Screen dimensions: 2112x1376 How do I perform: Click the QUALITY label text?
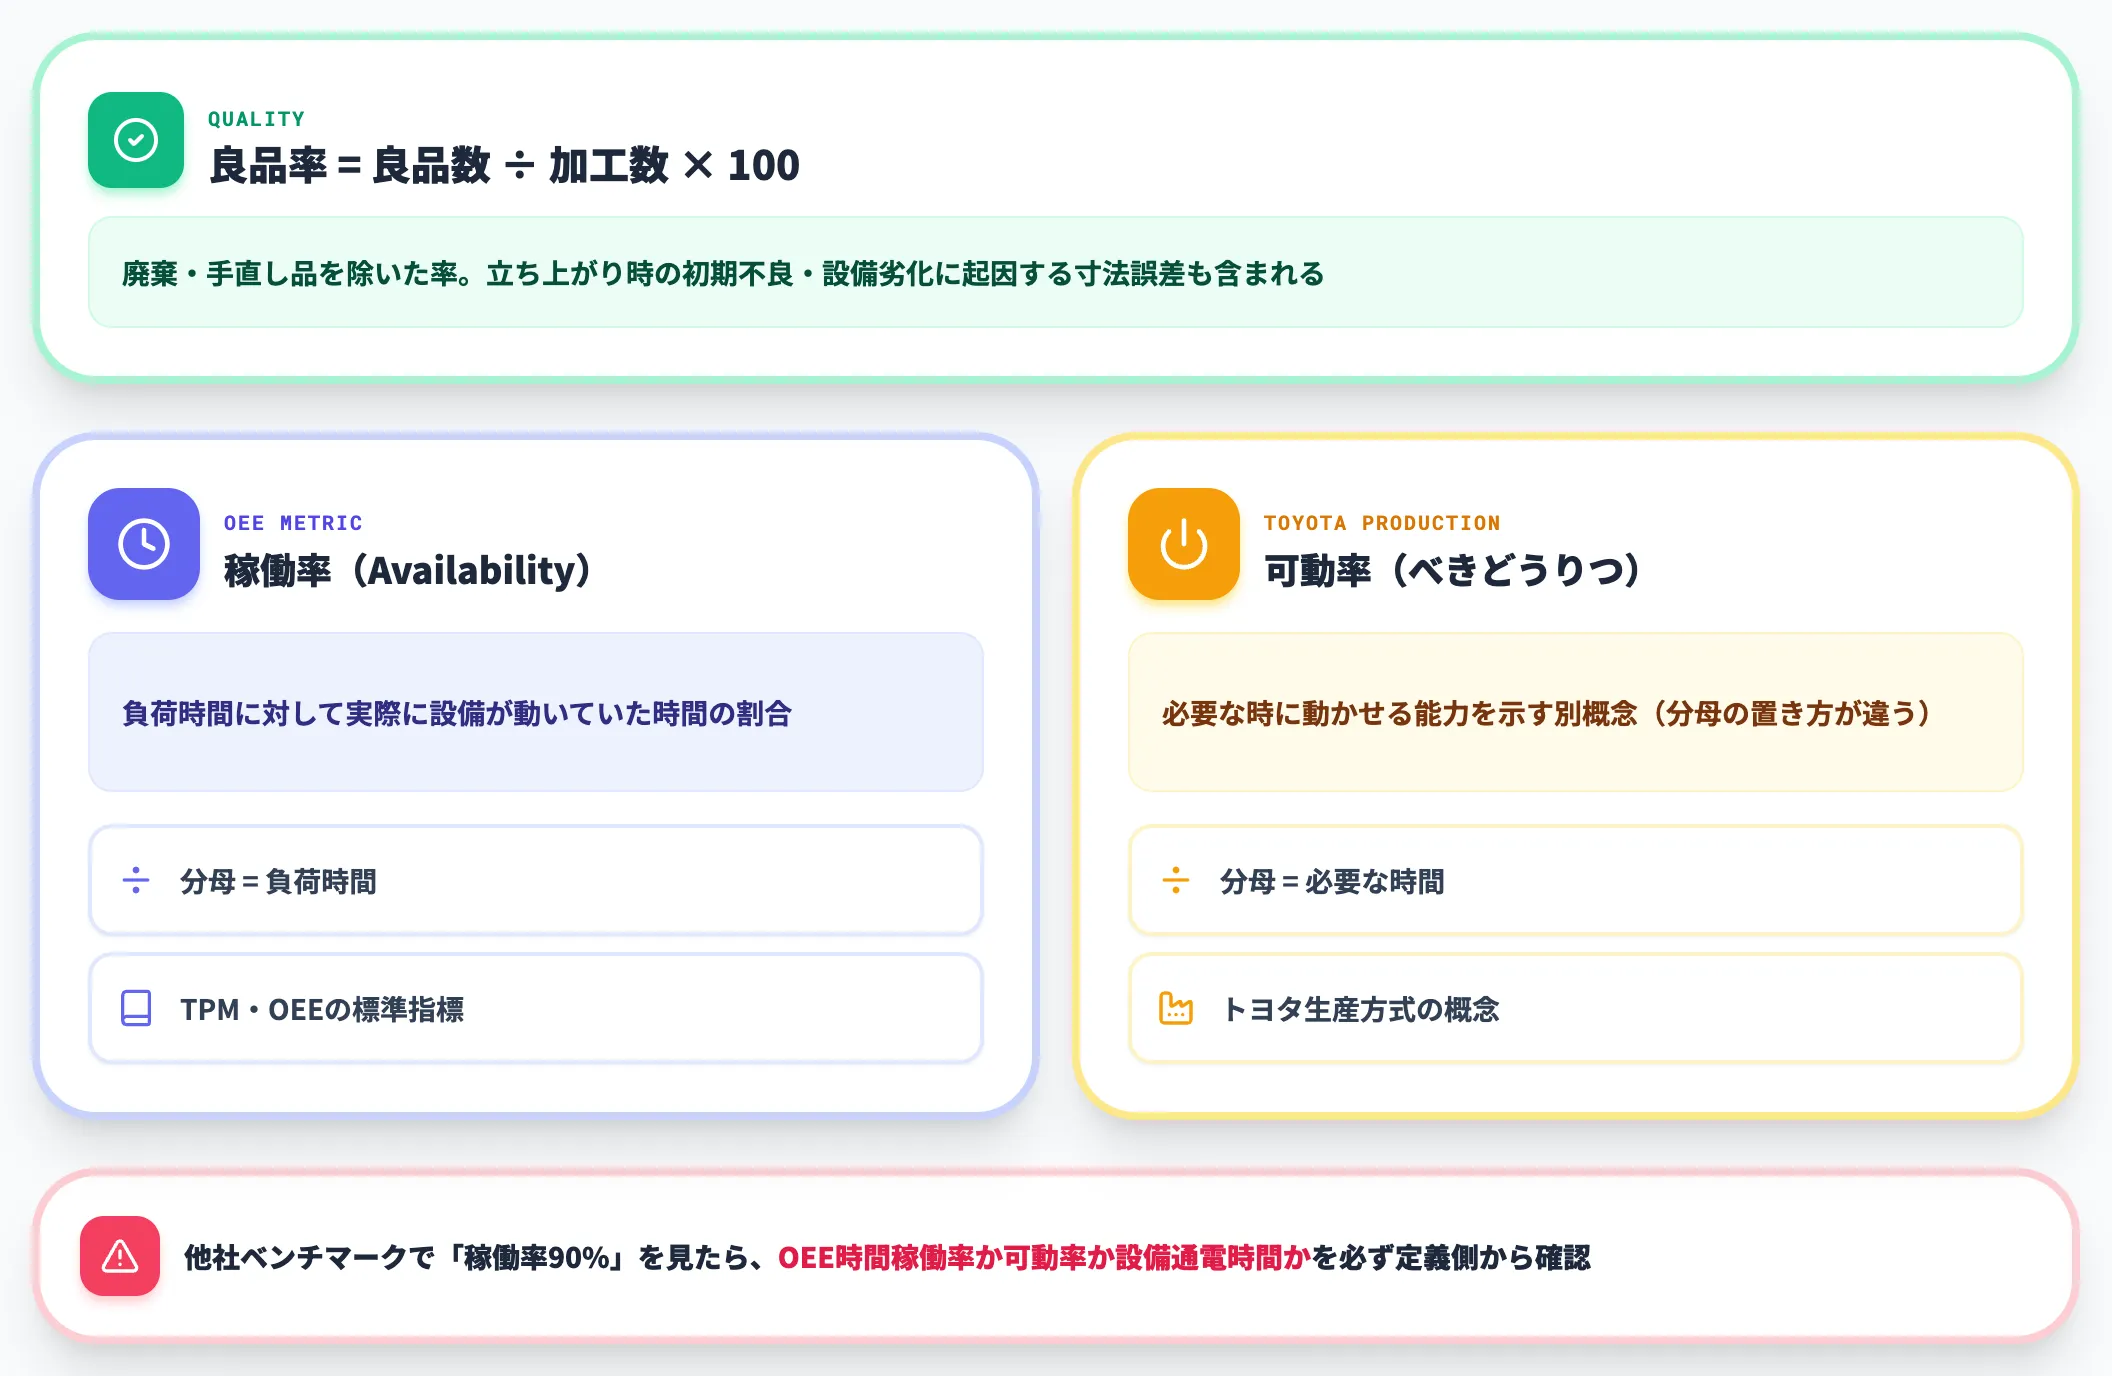pyautogui.click(x=256, y=119)
